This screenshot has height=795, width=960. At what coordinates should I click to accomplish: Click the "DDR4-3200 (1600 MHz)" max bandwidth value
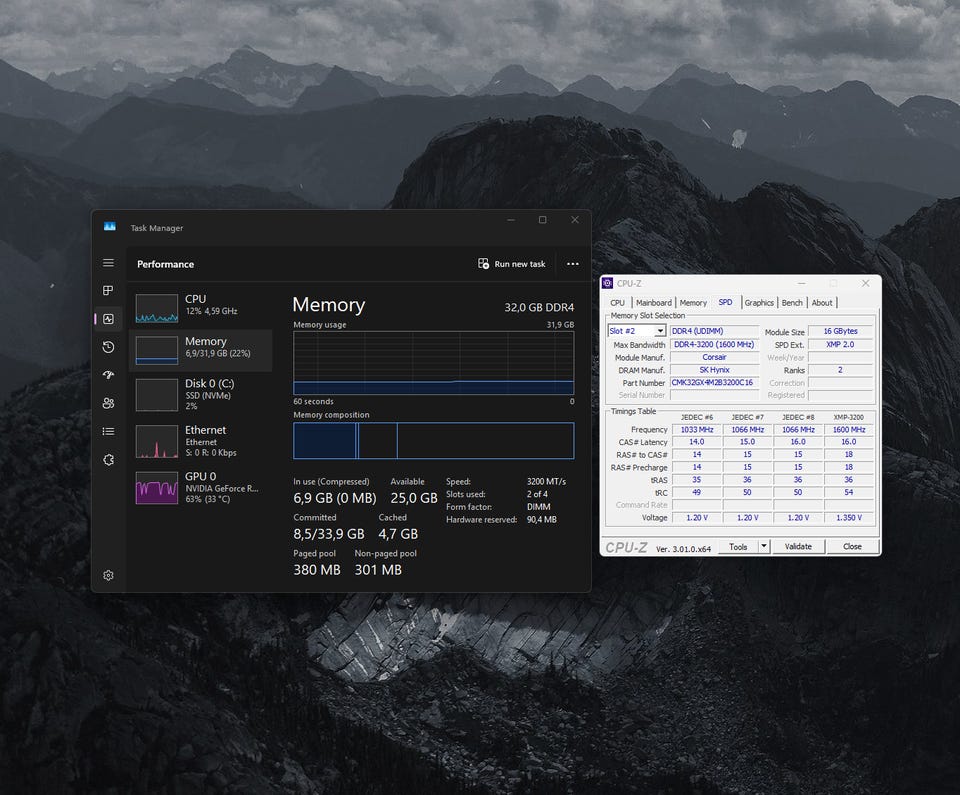click(x=714, y=344)
